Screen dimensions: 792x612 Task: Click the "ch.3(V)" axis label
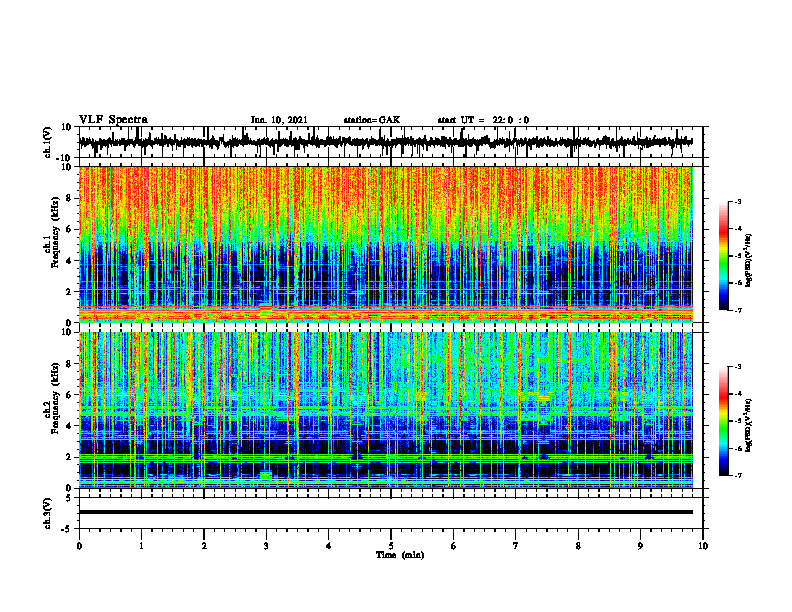[x=49, y=513]
